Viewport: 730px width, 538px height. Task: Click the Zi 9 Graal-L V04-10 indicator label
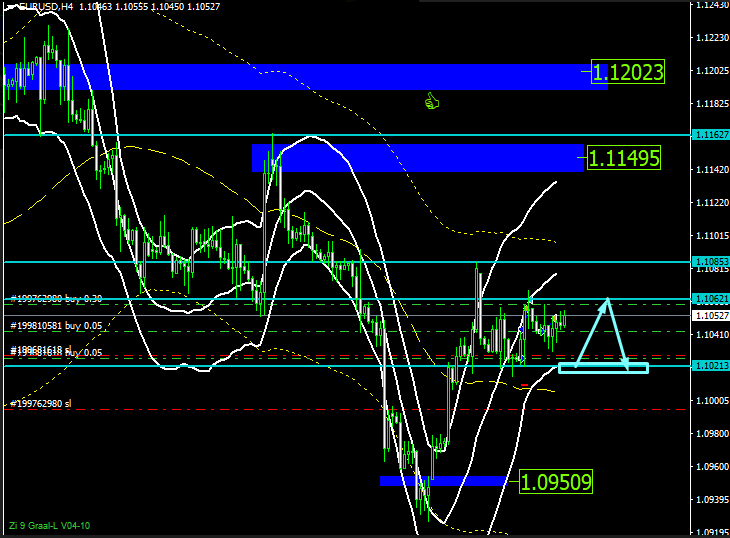click(49, 525)
